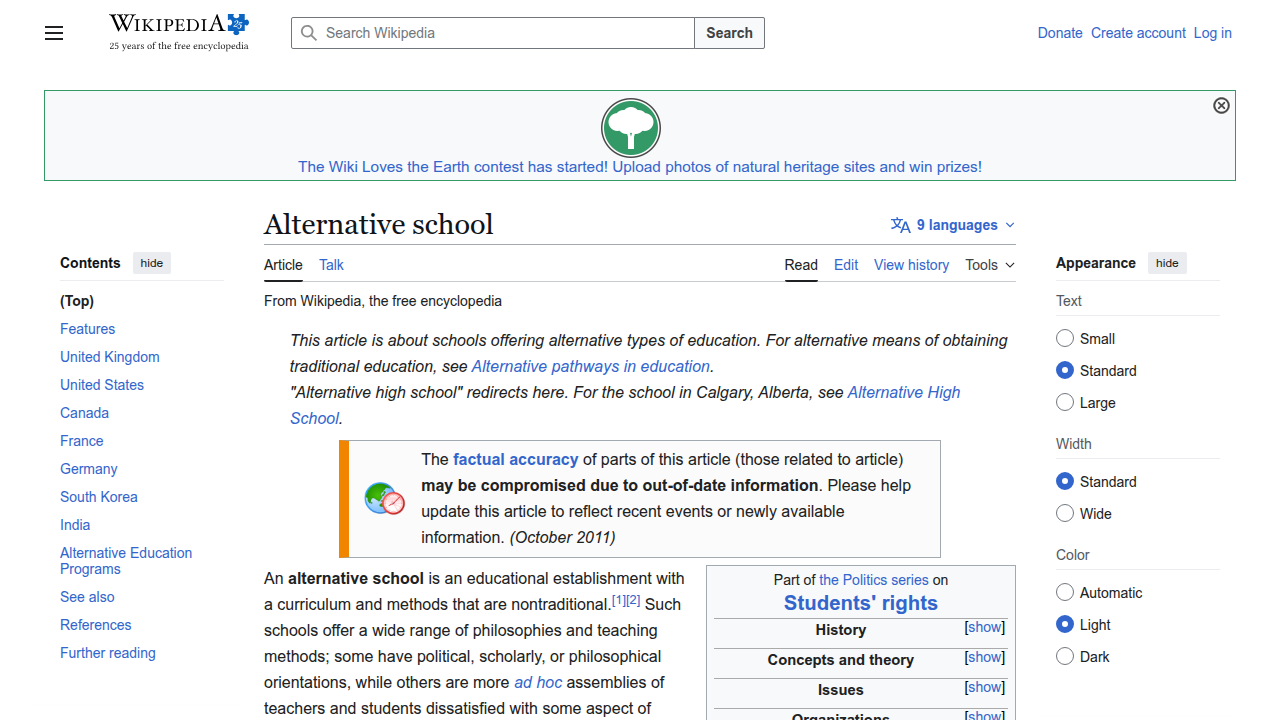Viewport: 1280px width, 720px height.
Task: Click the out-of-date globe clock icon
Action: (x=385, y=498)
